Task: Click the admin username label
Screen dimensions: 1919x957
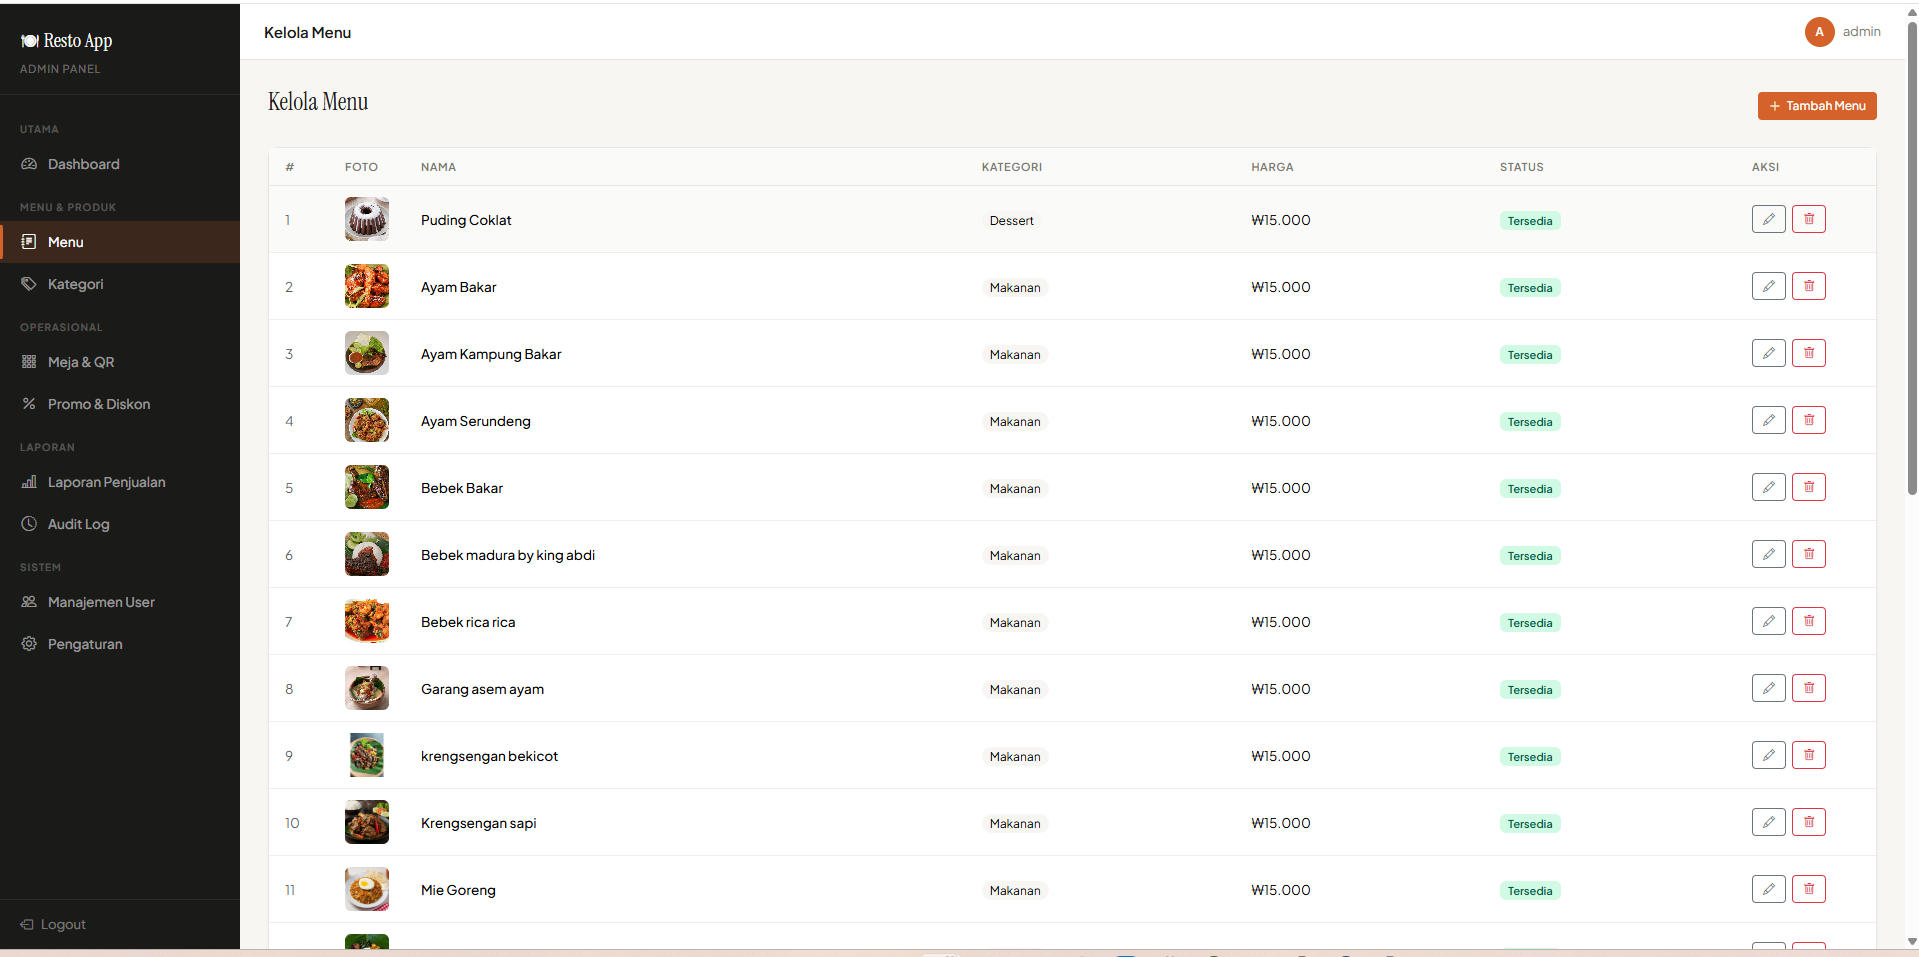Action: 1861,32
